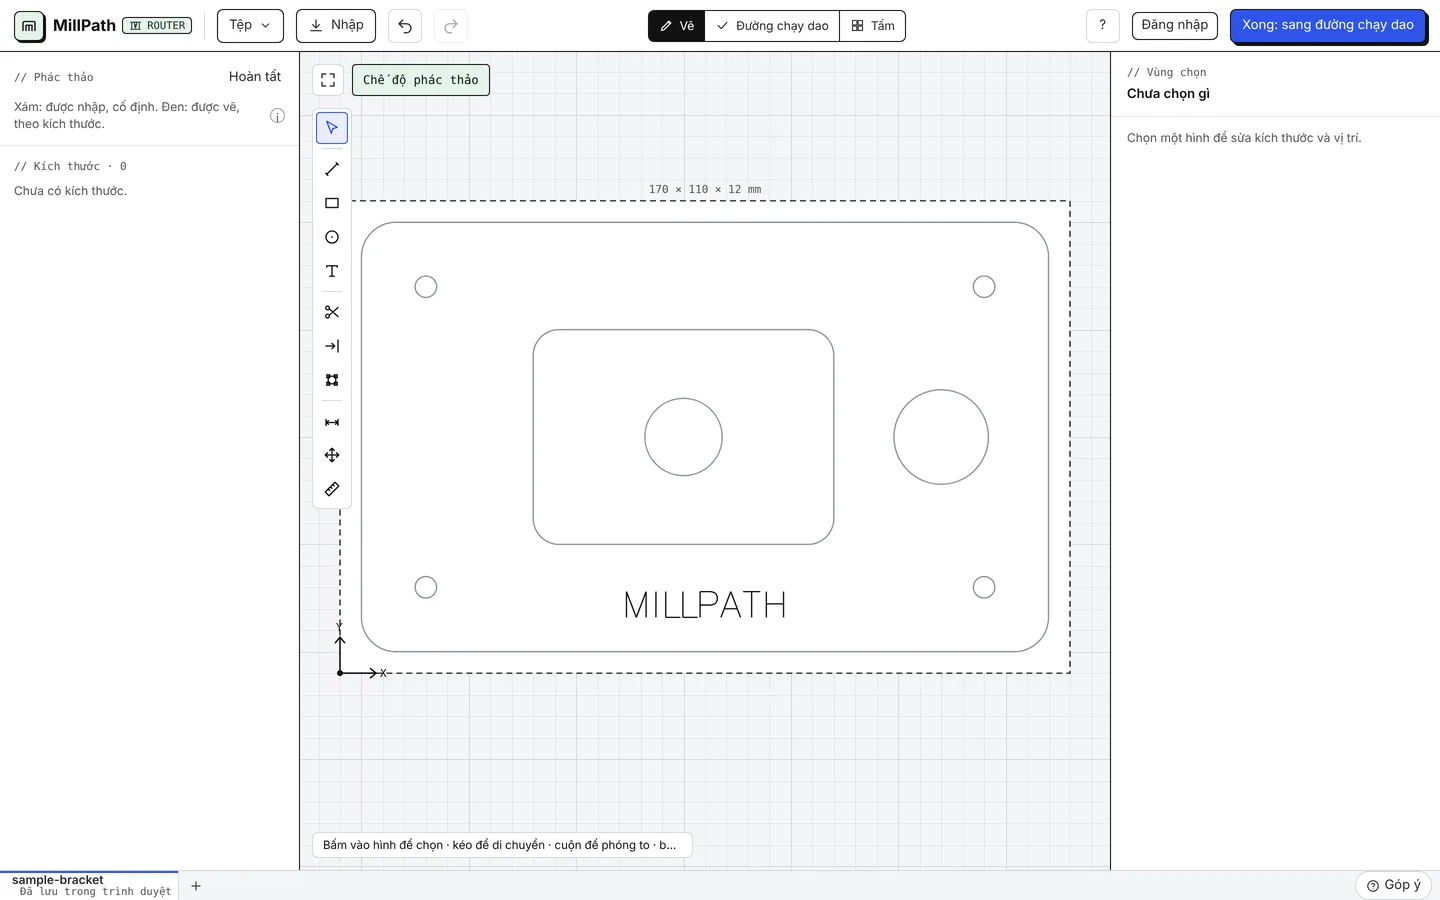
Task: Open the Tấm tab
Action: pos(873,26)
